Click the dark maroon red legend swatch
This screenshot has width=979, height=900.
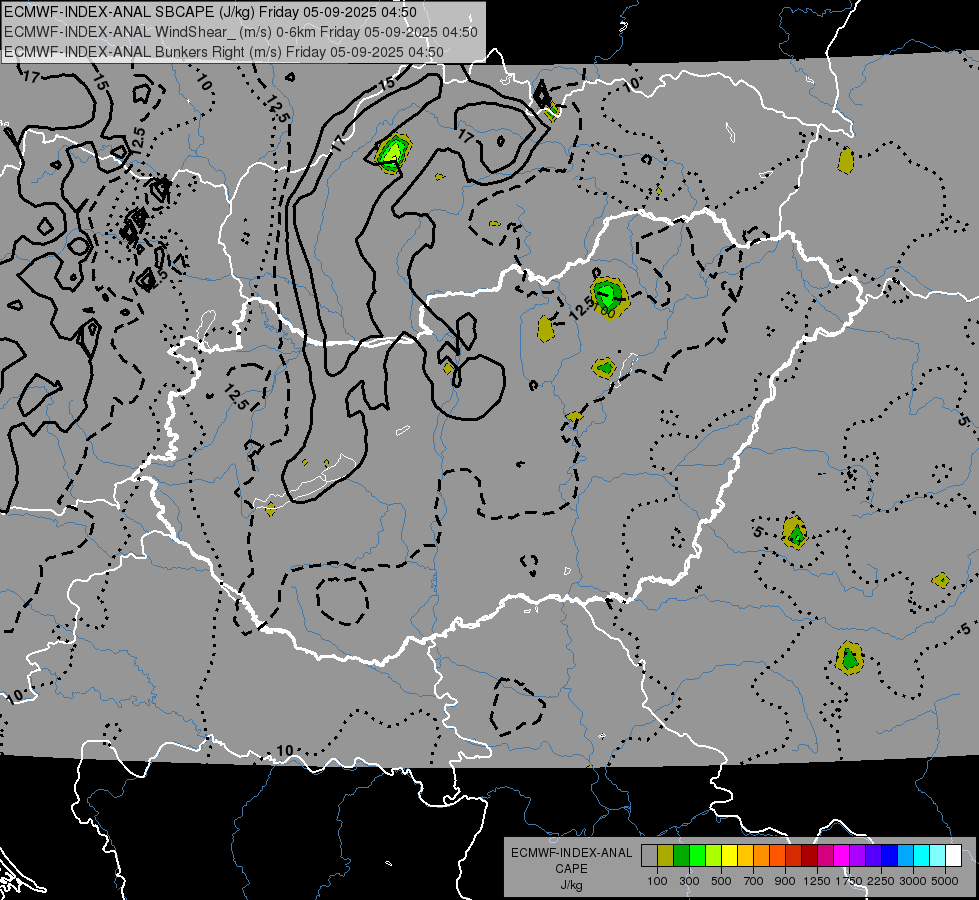point(810,856)
